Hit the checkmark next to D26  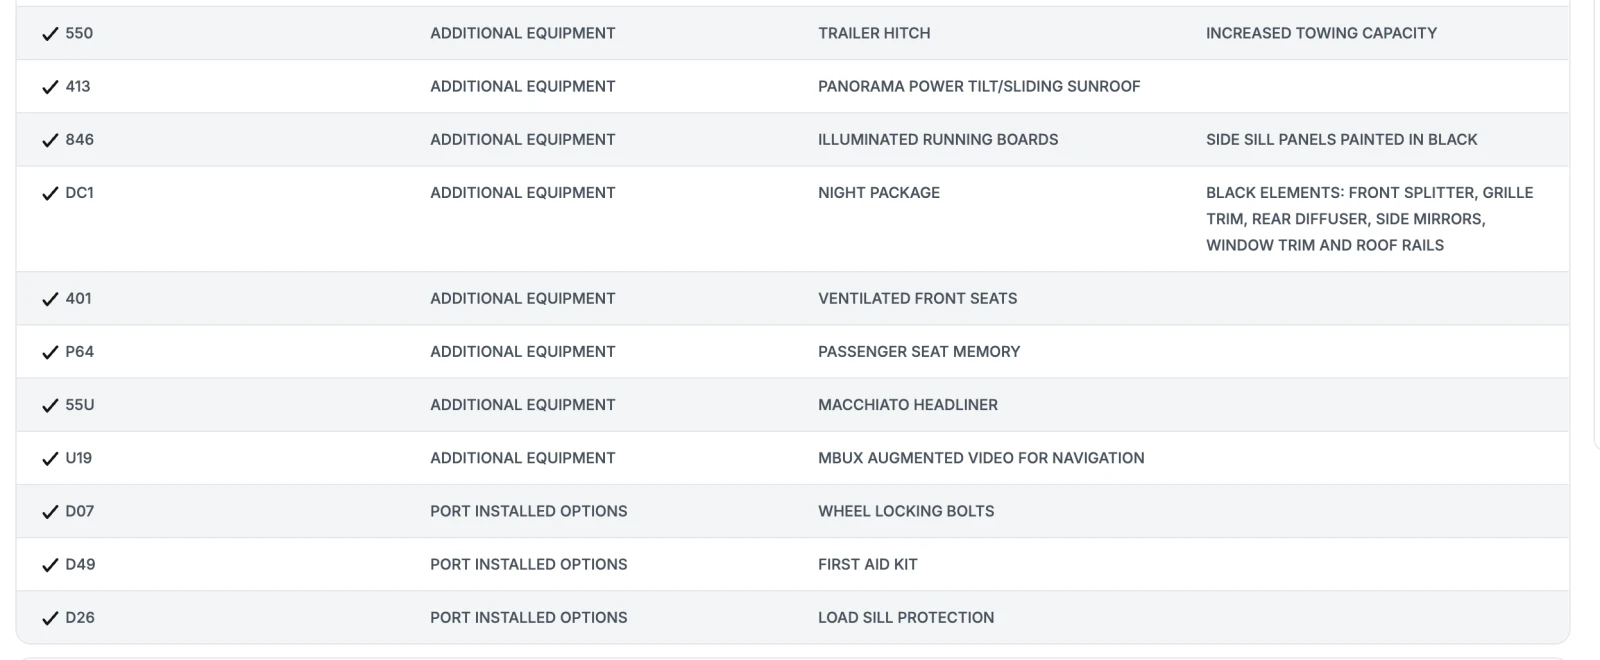[x=50, y=619]
